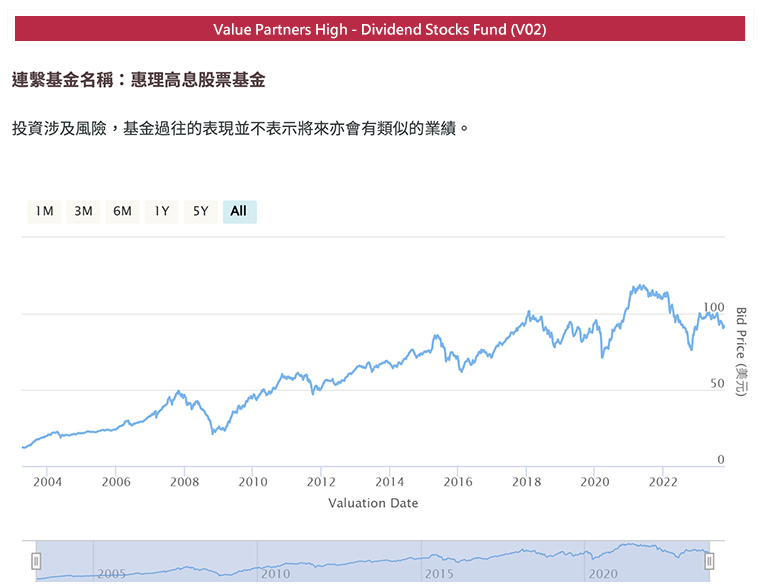Click the navigator at 2010
Image resolution: width=760 pixels, height=588 pixels.
(x=275, y=574)
